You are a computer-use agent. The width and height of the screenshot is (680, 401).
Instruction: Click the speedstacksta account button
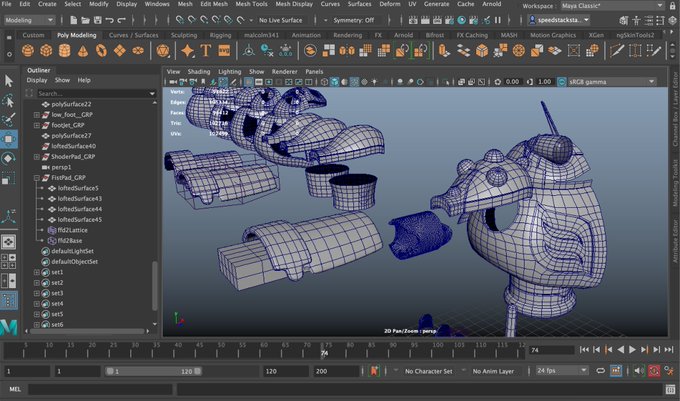pyautogui.click(x=559, y=20)
